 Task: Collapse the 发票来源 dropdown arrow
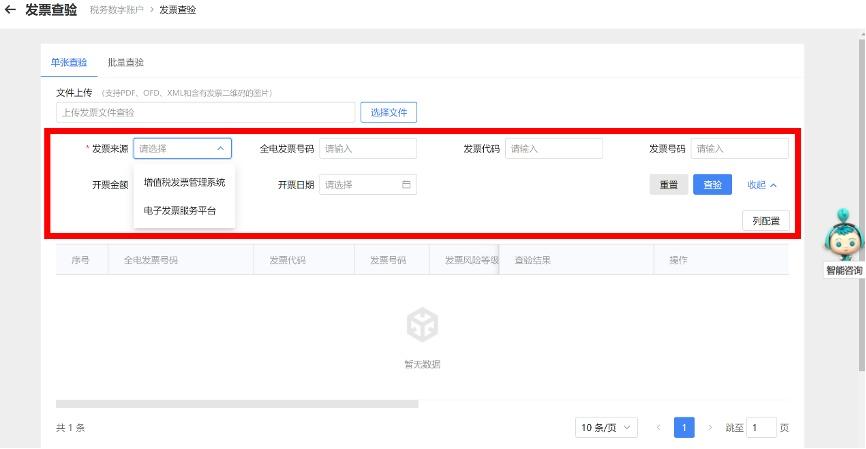220,149
